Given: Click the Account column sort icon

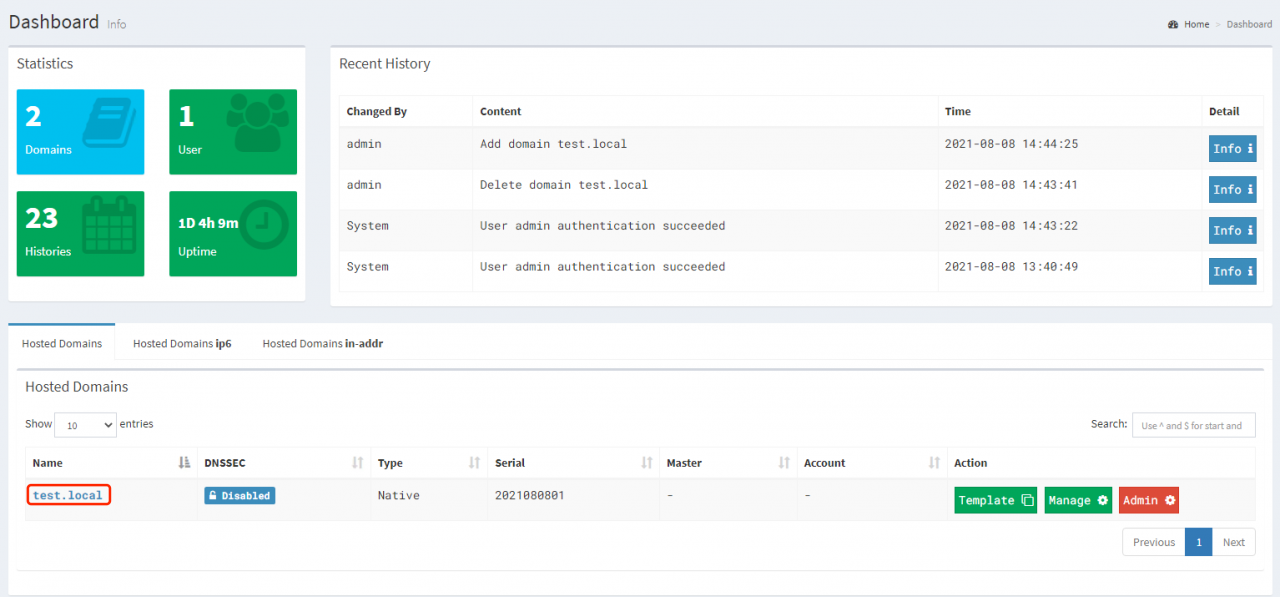Looking at the screenshot, I should [934, 463].
